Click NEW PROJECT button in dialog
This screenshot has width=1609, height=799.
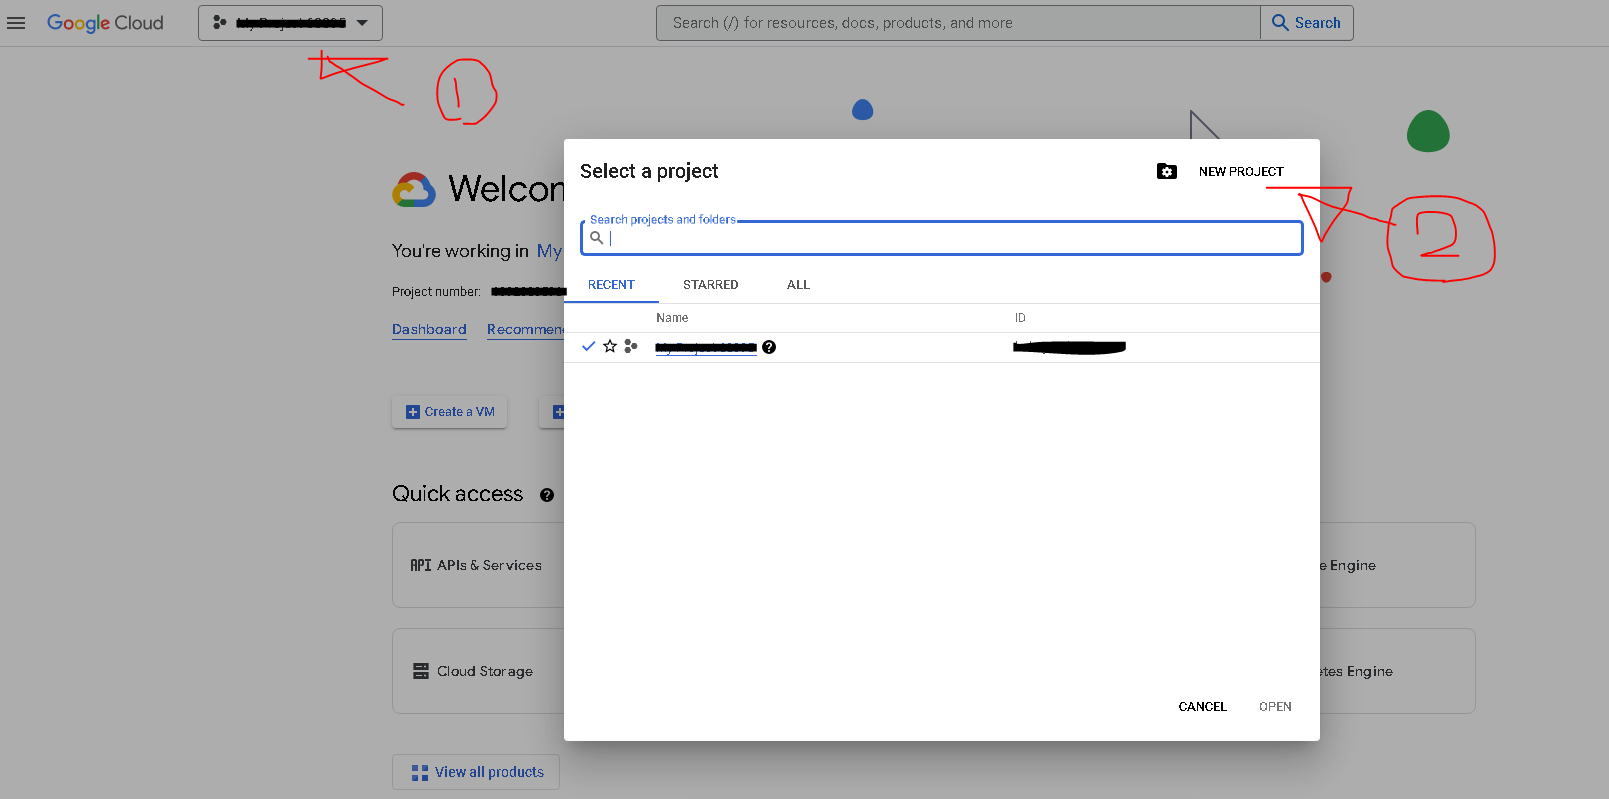(1241, 172)
